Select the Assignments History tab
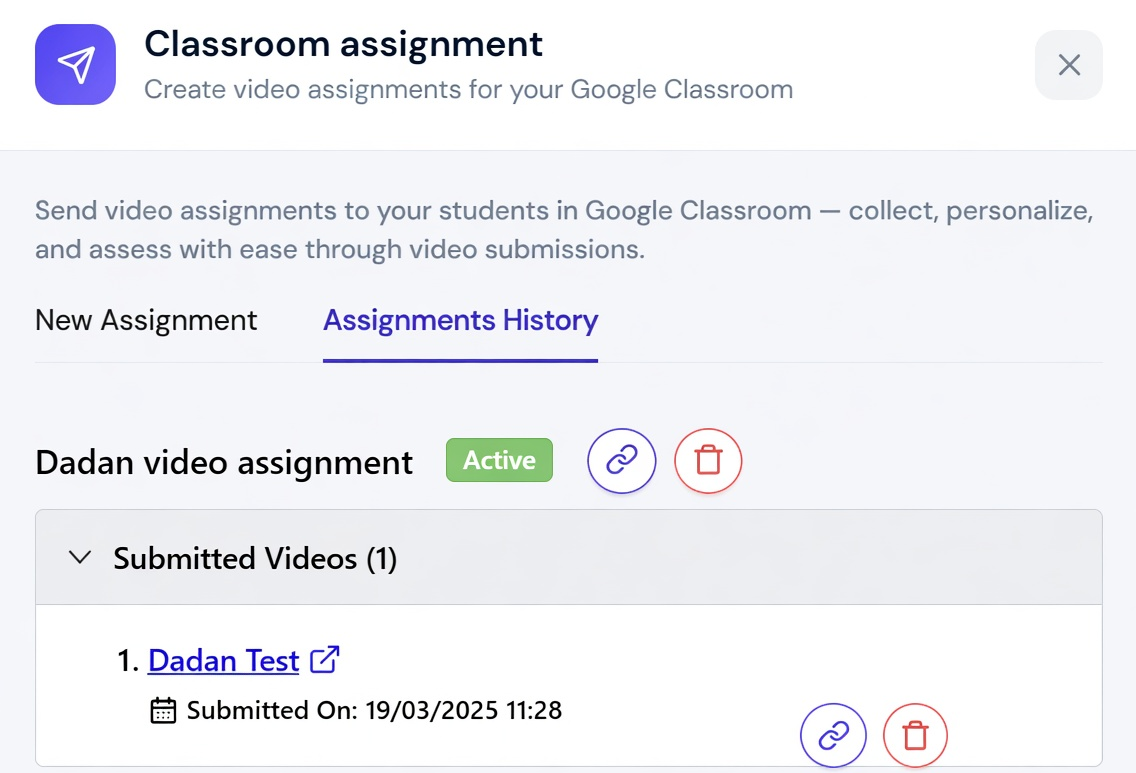Screen dimensions: 1136x773 (x=461, y=320)
